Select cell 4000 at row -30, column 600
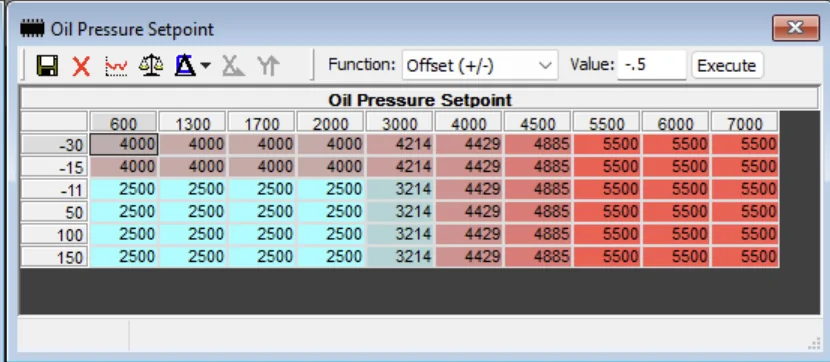This screenshot has height=362, width=830. [123, 144]
